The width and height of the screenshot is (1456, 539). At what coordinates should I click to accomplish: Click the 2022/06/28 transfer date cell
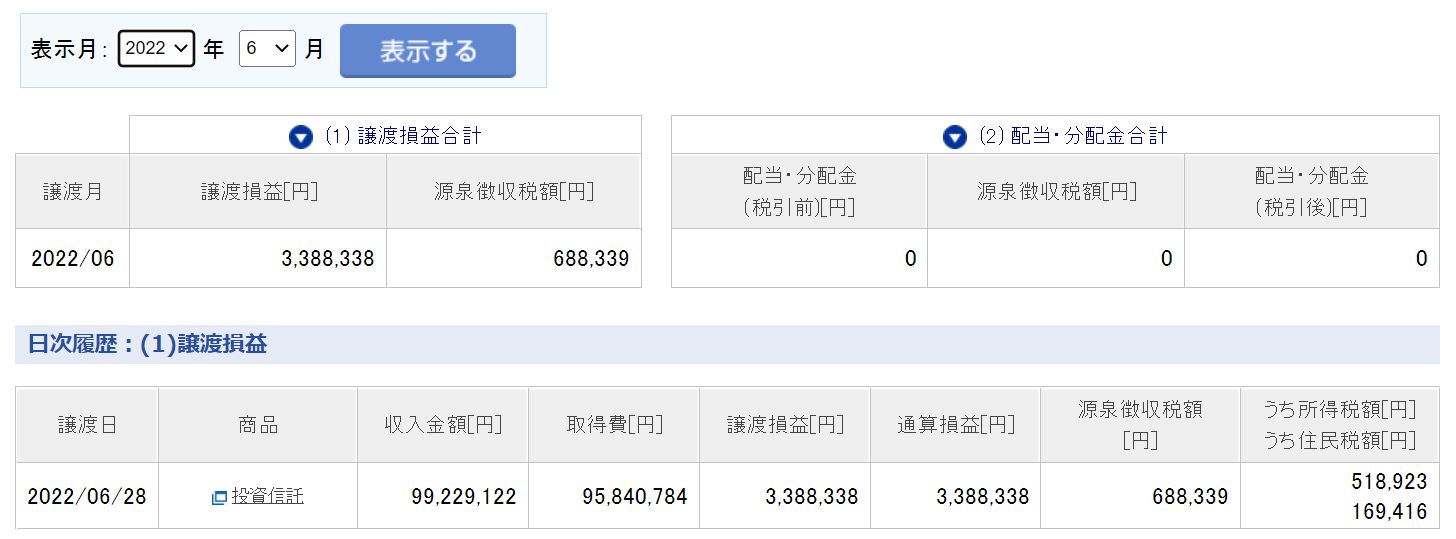87,496
